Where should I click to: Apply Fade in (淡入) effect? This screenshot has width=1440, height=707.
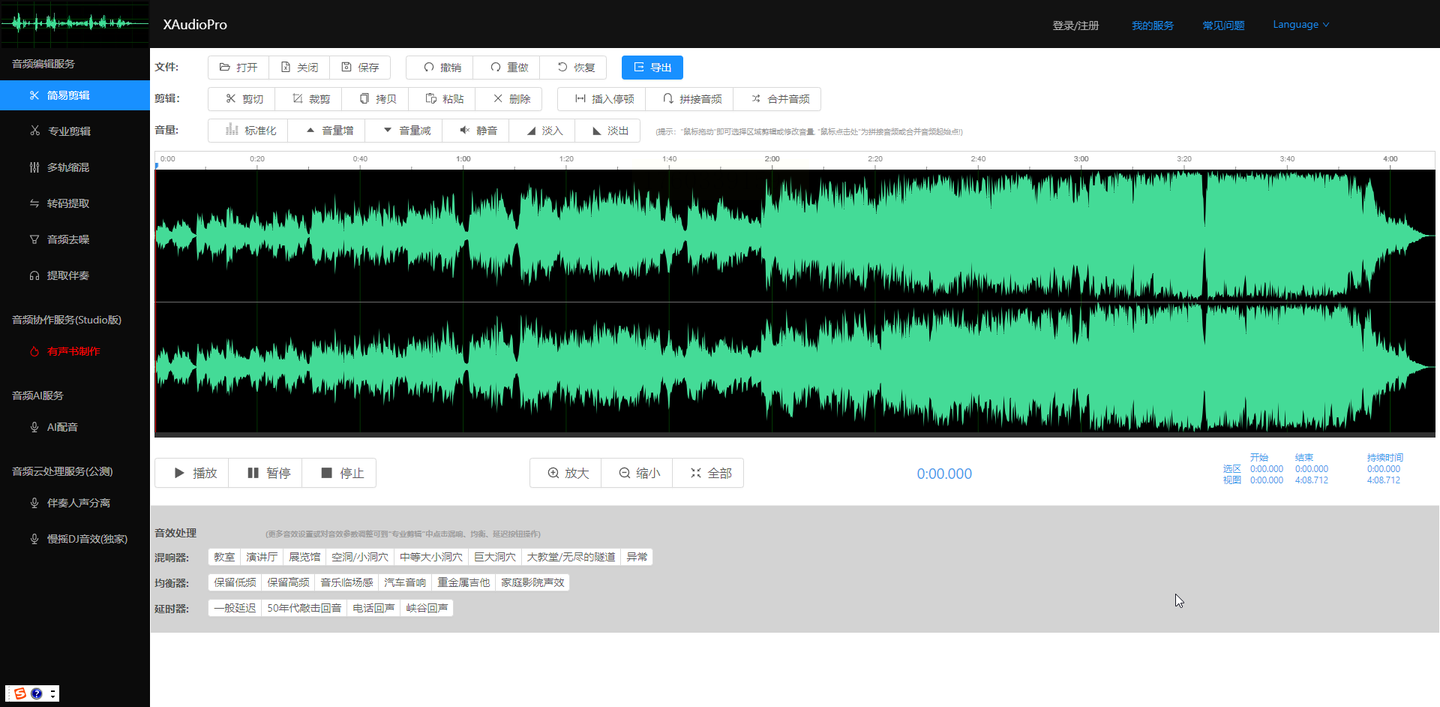pos(543,131)
